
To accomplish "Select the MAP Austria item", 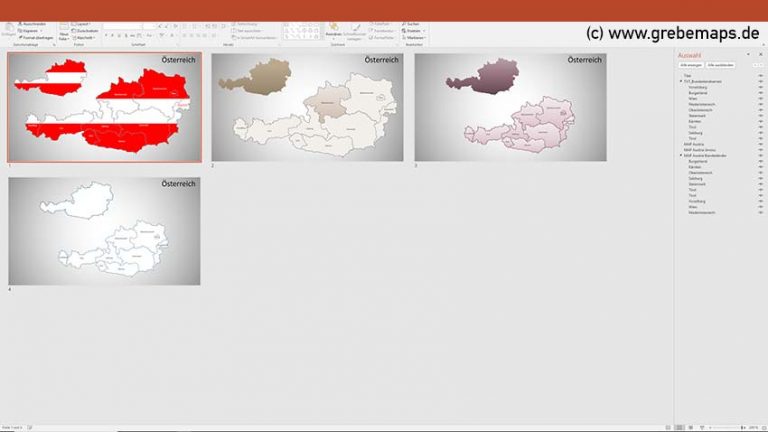I will click(x=694, y=144).
